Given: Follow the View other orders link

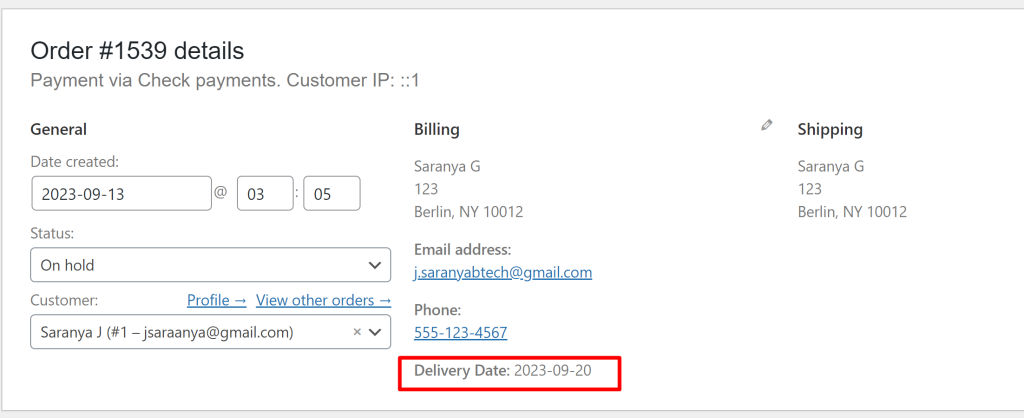Looking at the screenshot, I should coord(323,300).
